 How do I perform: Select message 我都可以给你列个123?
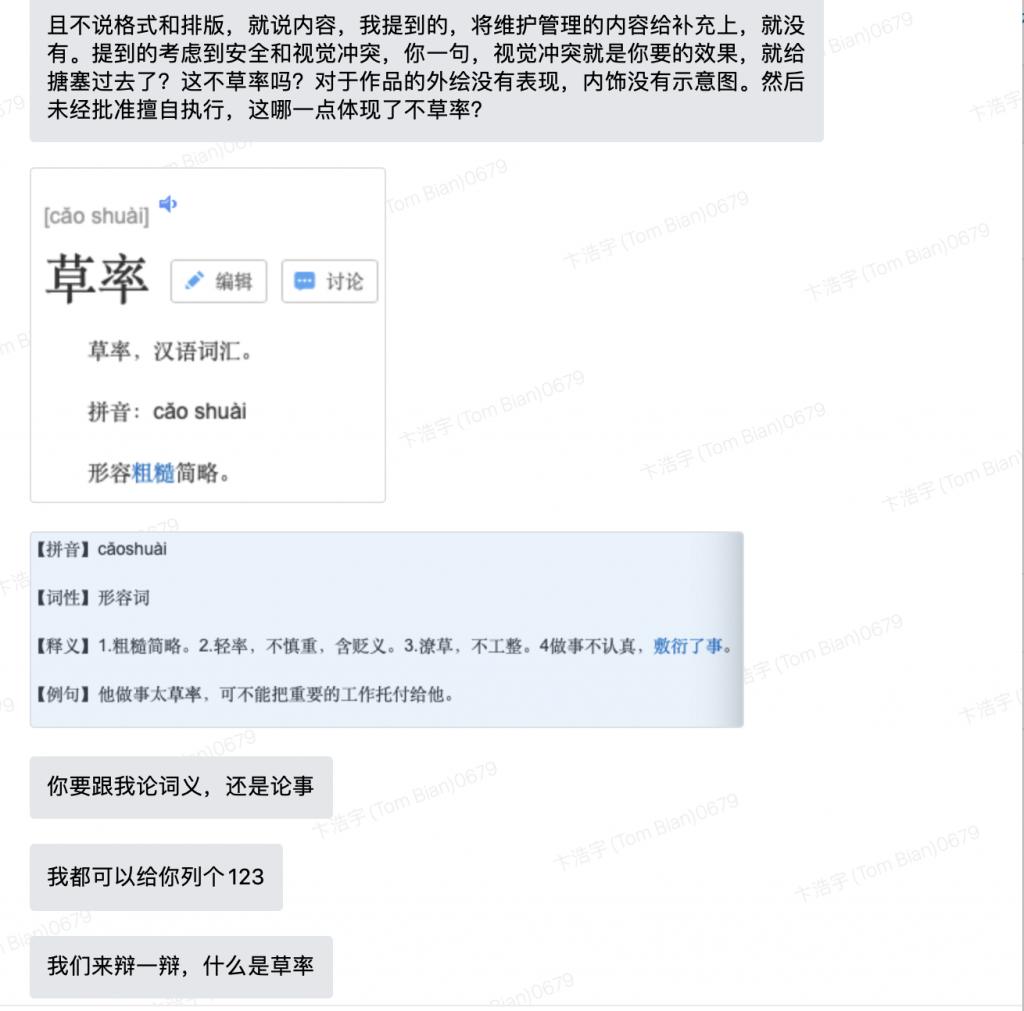coord(156,877)
